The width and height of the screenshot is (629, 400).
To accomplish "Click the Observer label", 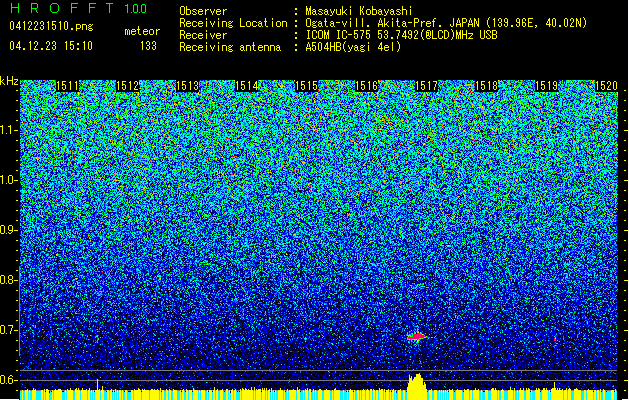I will tap(203, 11).
